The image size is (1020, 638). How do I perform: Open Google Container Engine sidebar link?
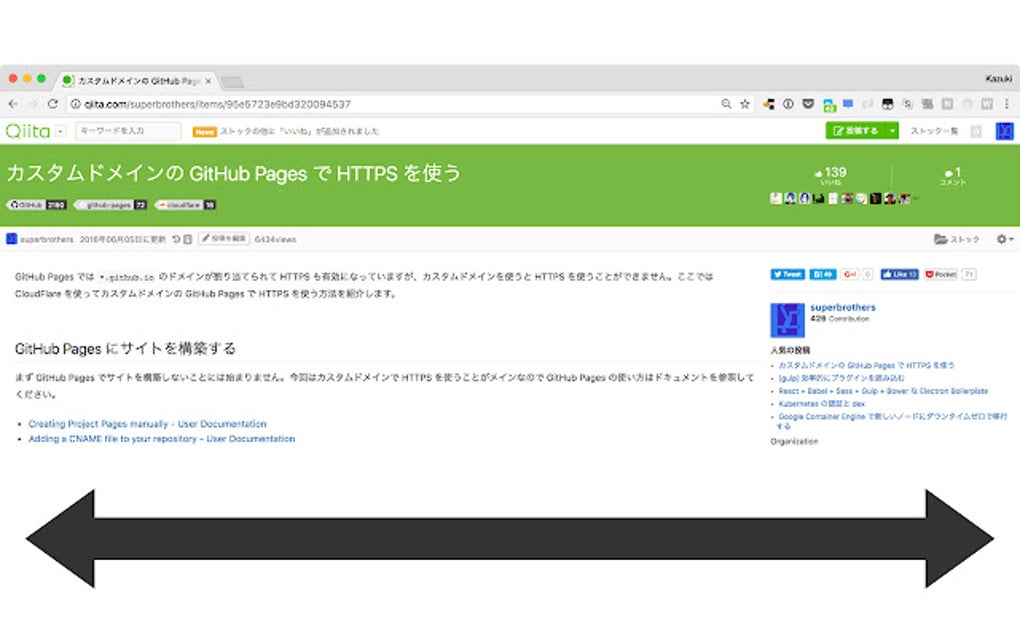tap(892, 421)
